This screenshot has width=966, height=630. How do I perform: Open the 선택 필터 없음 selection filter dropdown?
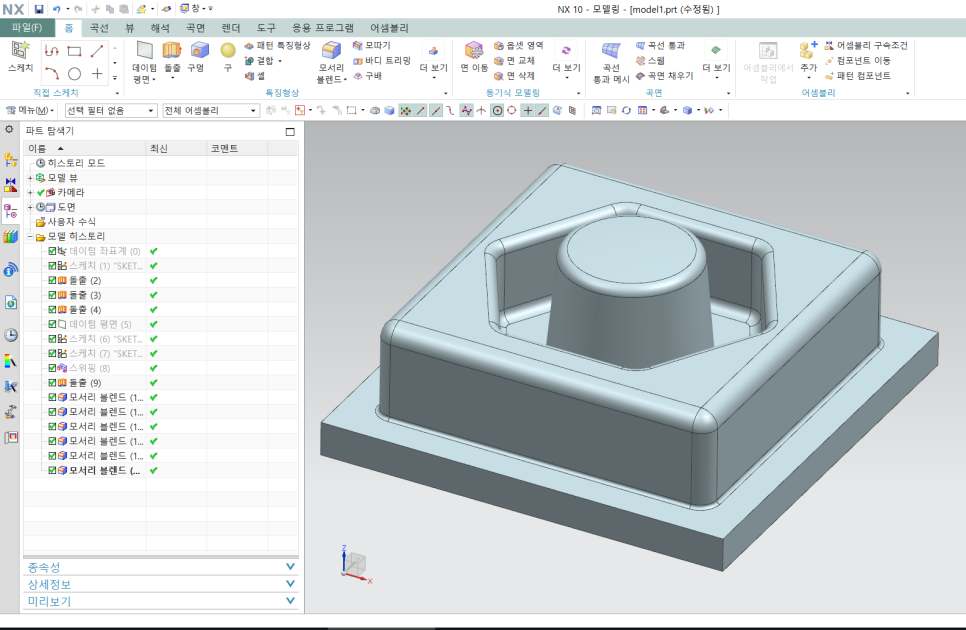coord(110,110)
